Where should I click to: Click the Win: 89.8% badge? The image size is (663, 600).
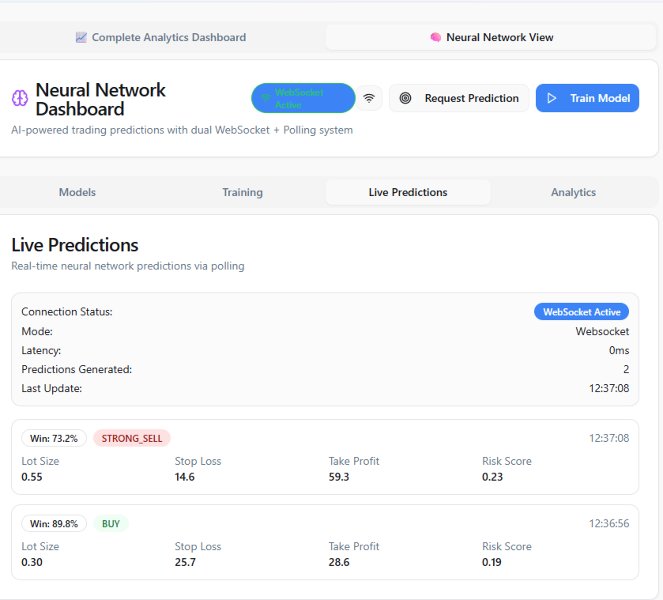[x=54, y=523]
